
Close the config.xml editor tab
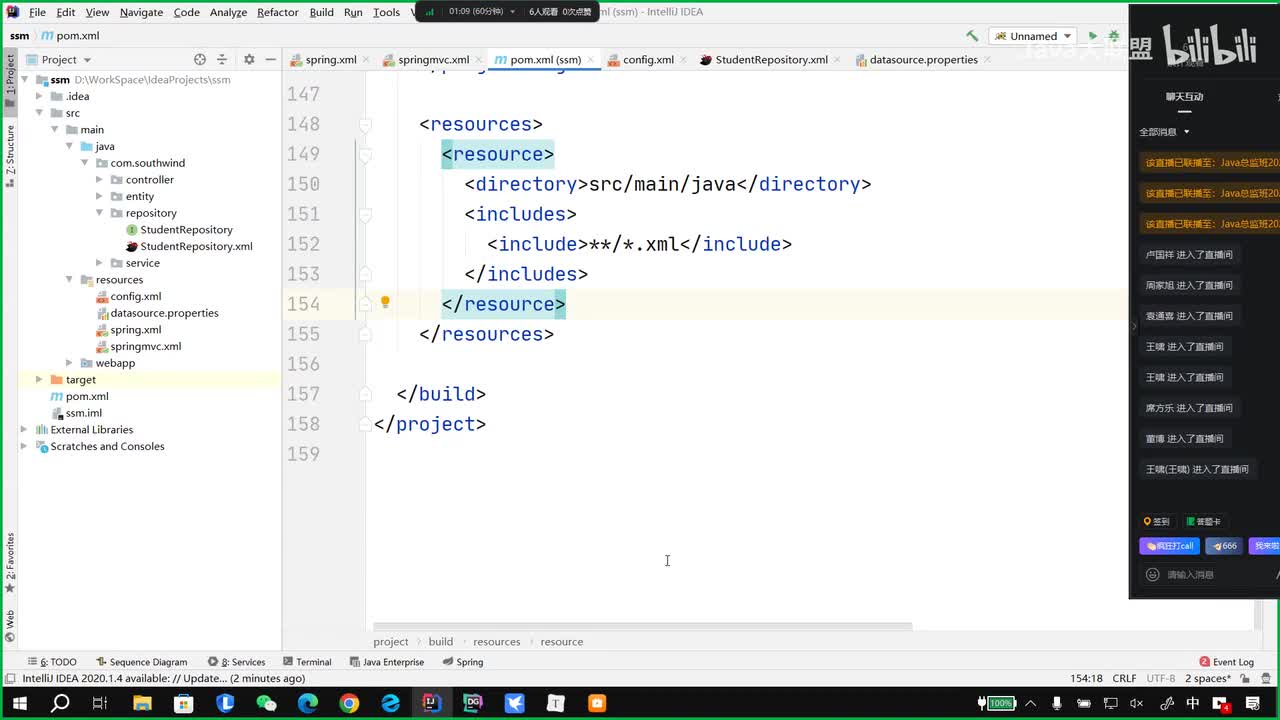point(683,60)
